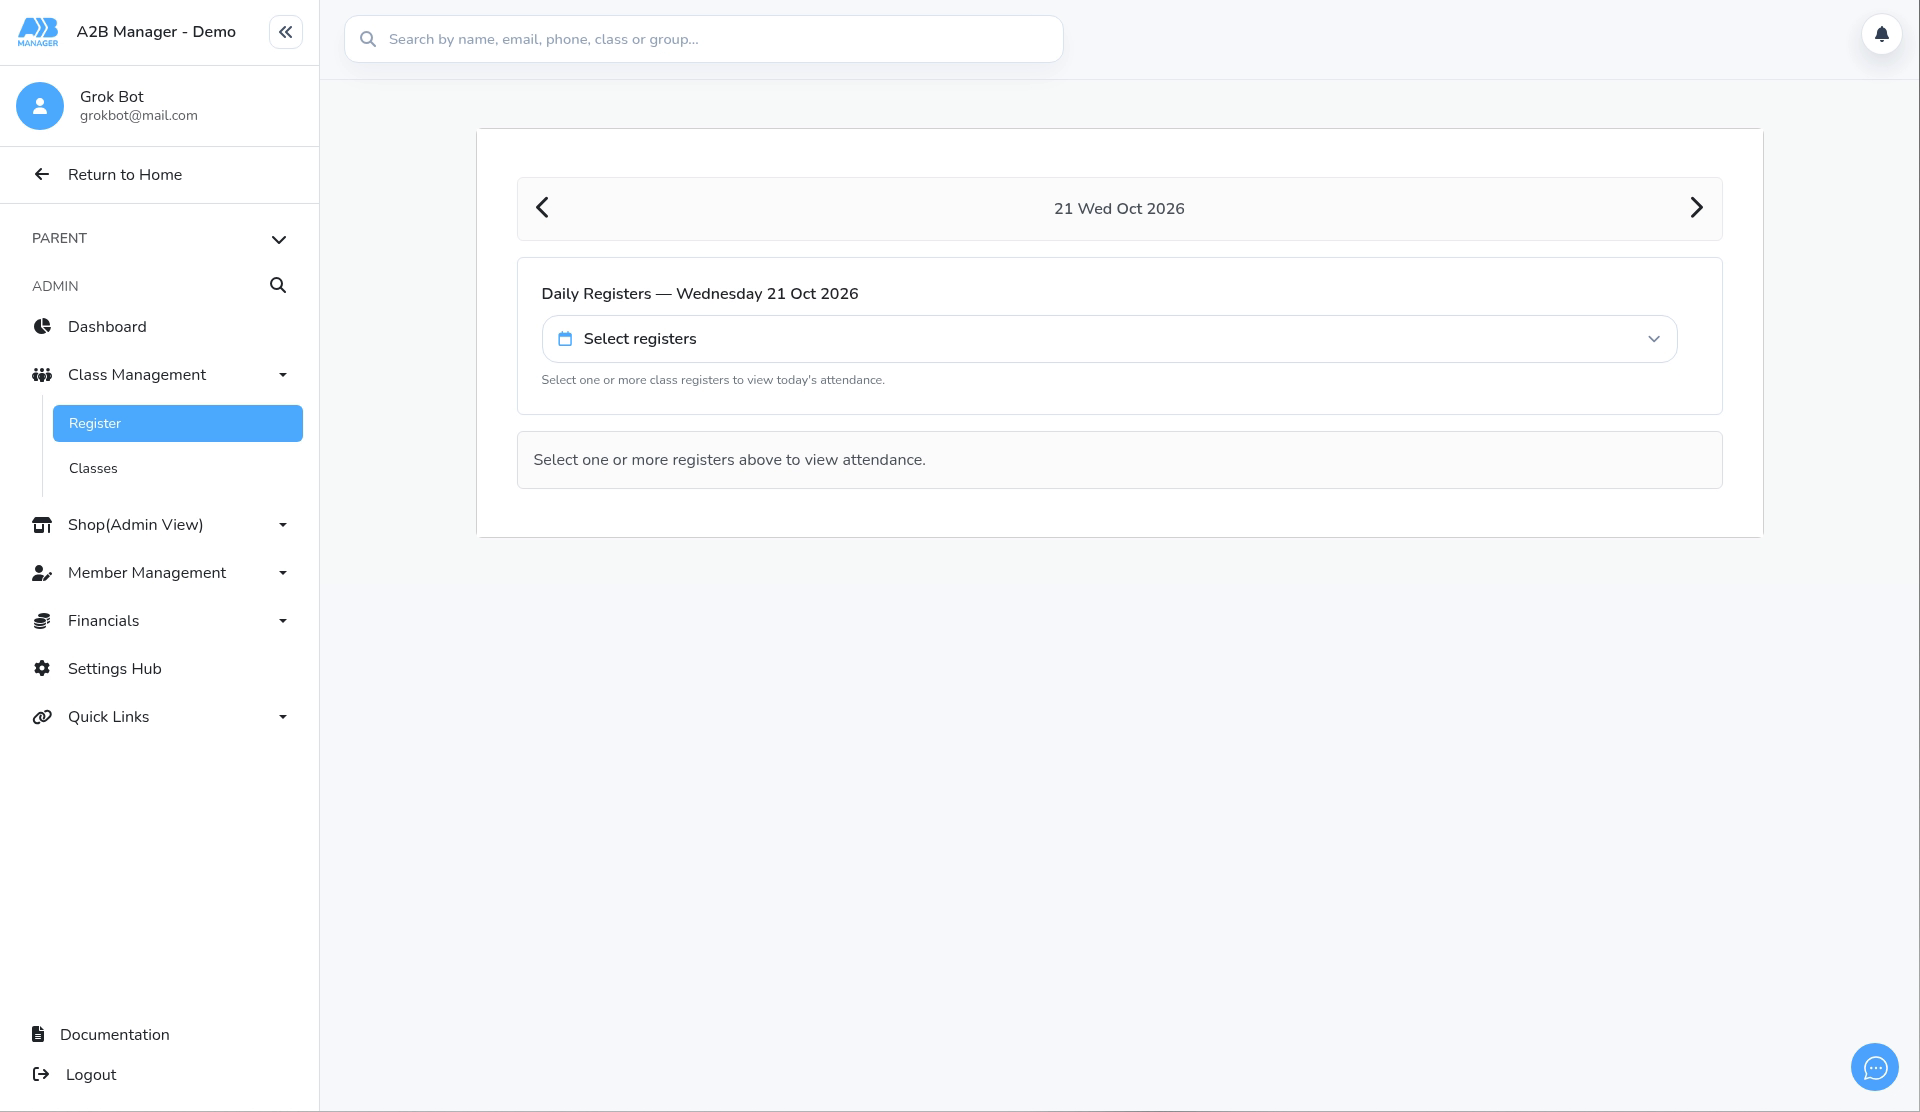Viewport: 1920px width, 1112px height.
Task: Click the Class Management label
Action: [x=137, y=375]
